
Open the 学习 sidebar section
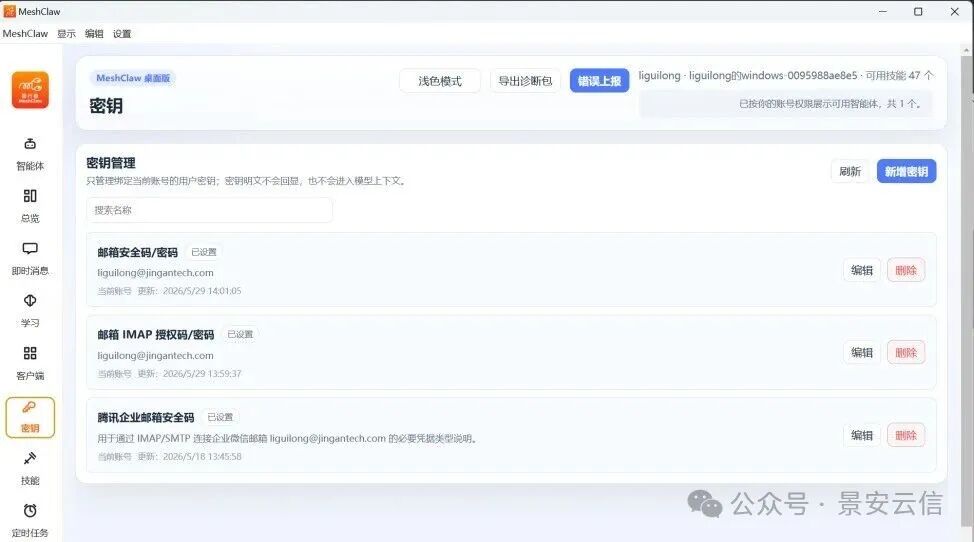(30, 311)
